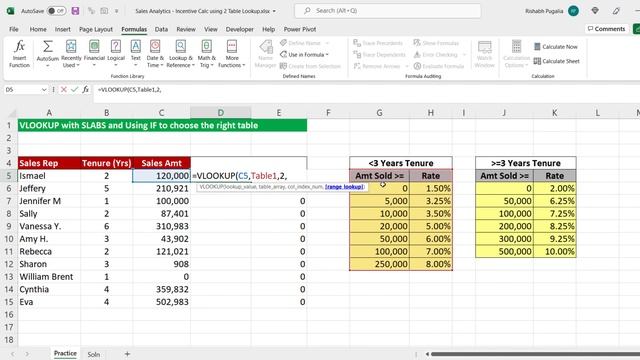Click the 8.00% rate cell

click(x=431, y=264)
